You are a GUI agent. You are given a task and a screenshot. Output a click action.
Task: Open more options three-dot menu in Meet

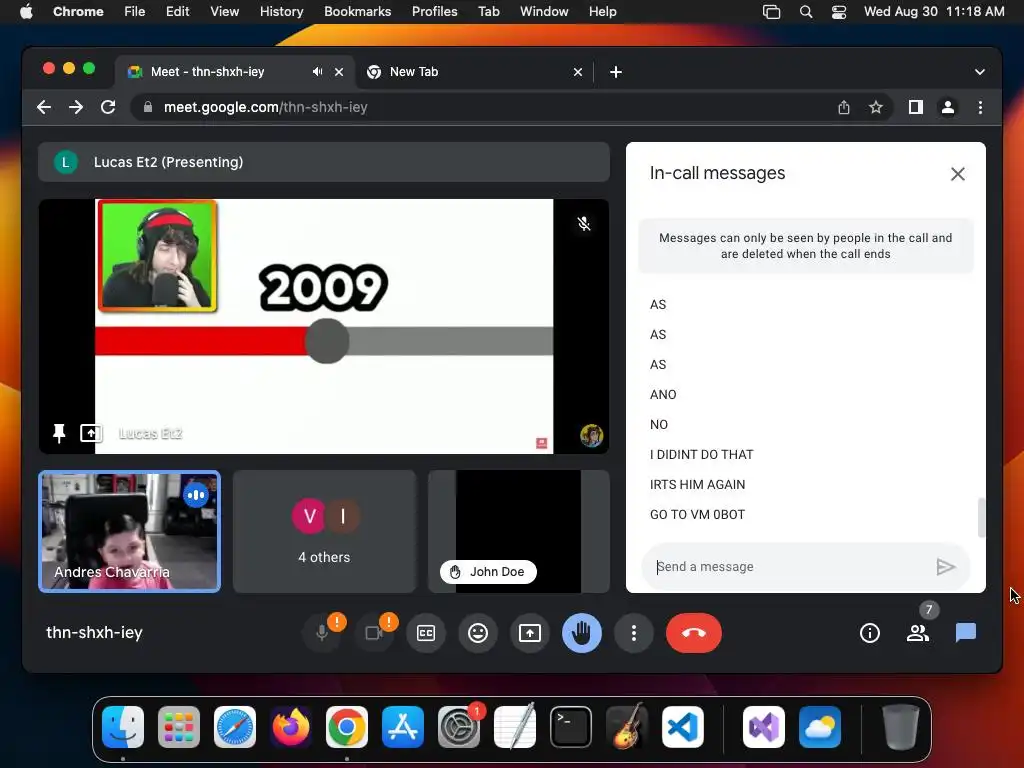633,633
